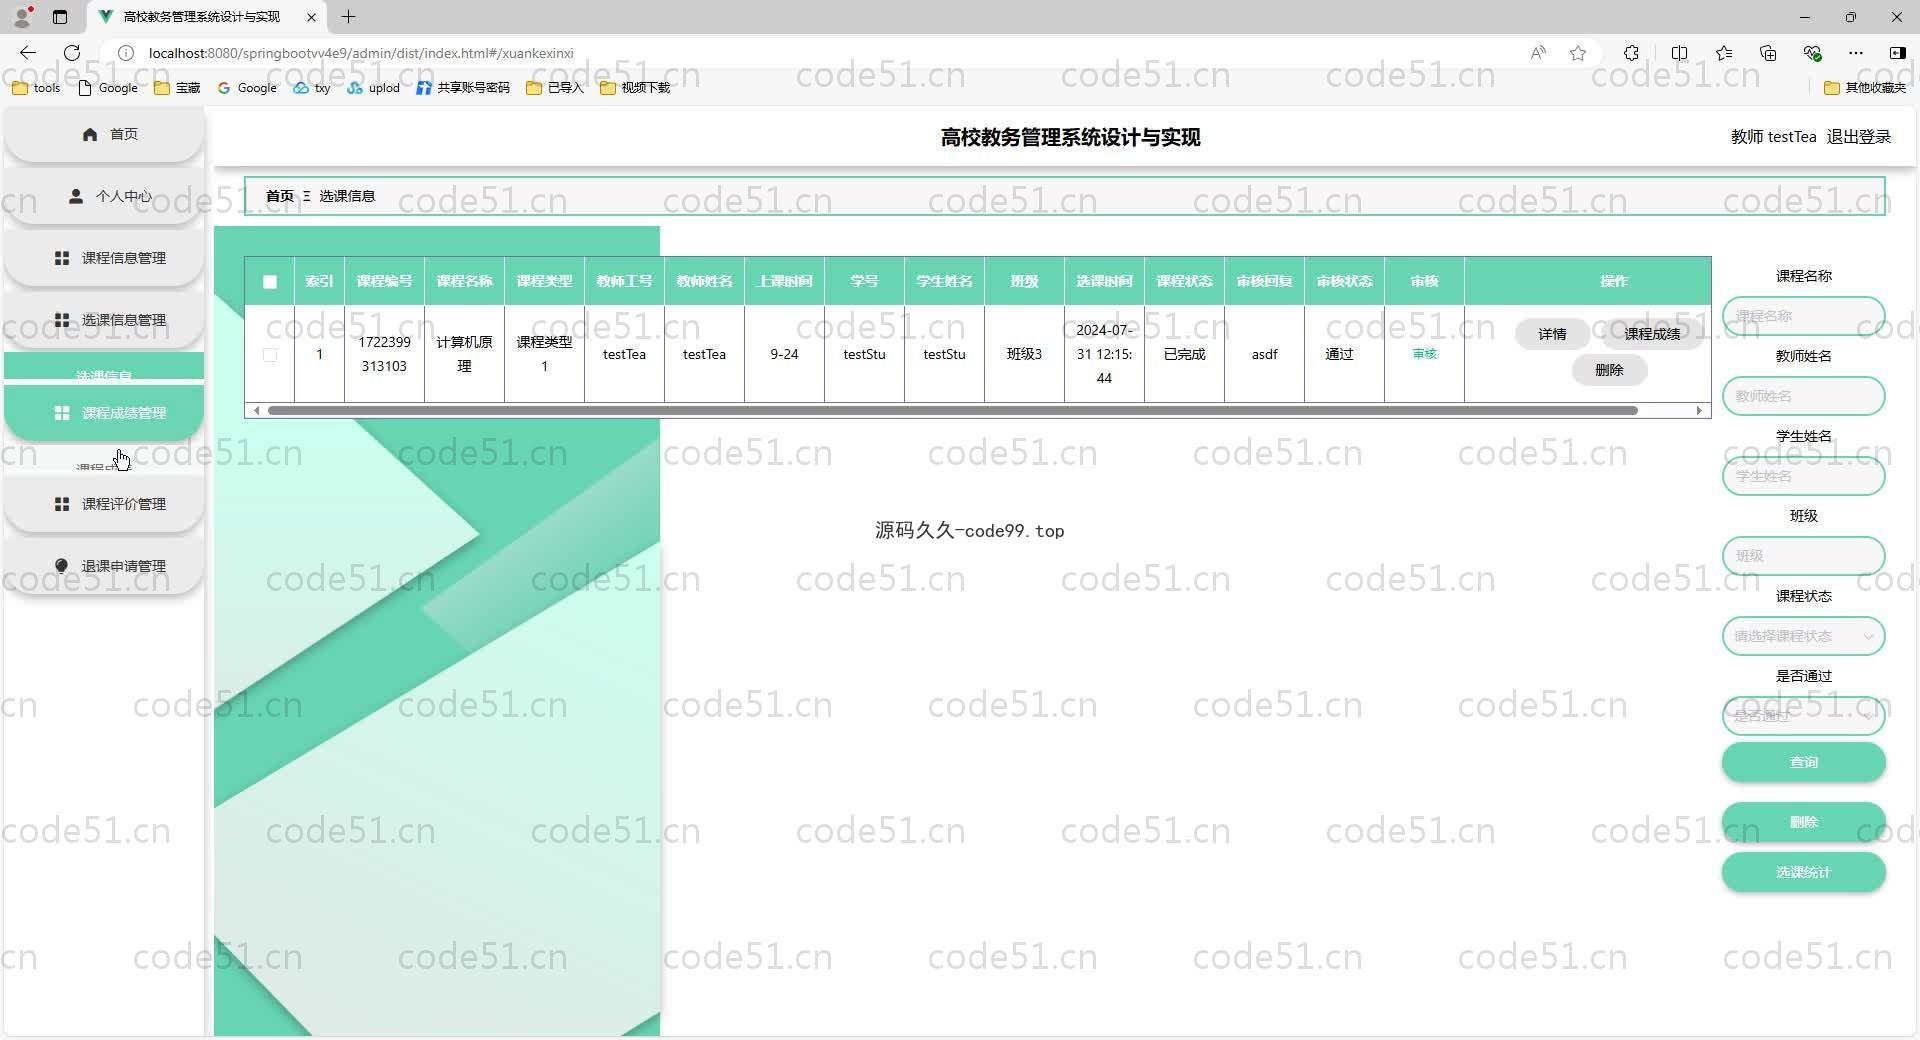The height and width of the screenshot is (1040, 1920).
Task: Click 退出登录 link
Action: (1858, 137)
